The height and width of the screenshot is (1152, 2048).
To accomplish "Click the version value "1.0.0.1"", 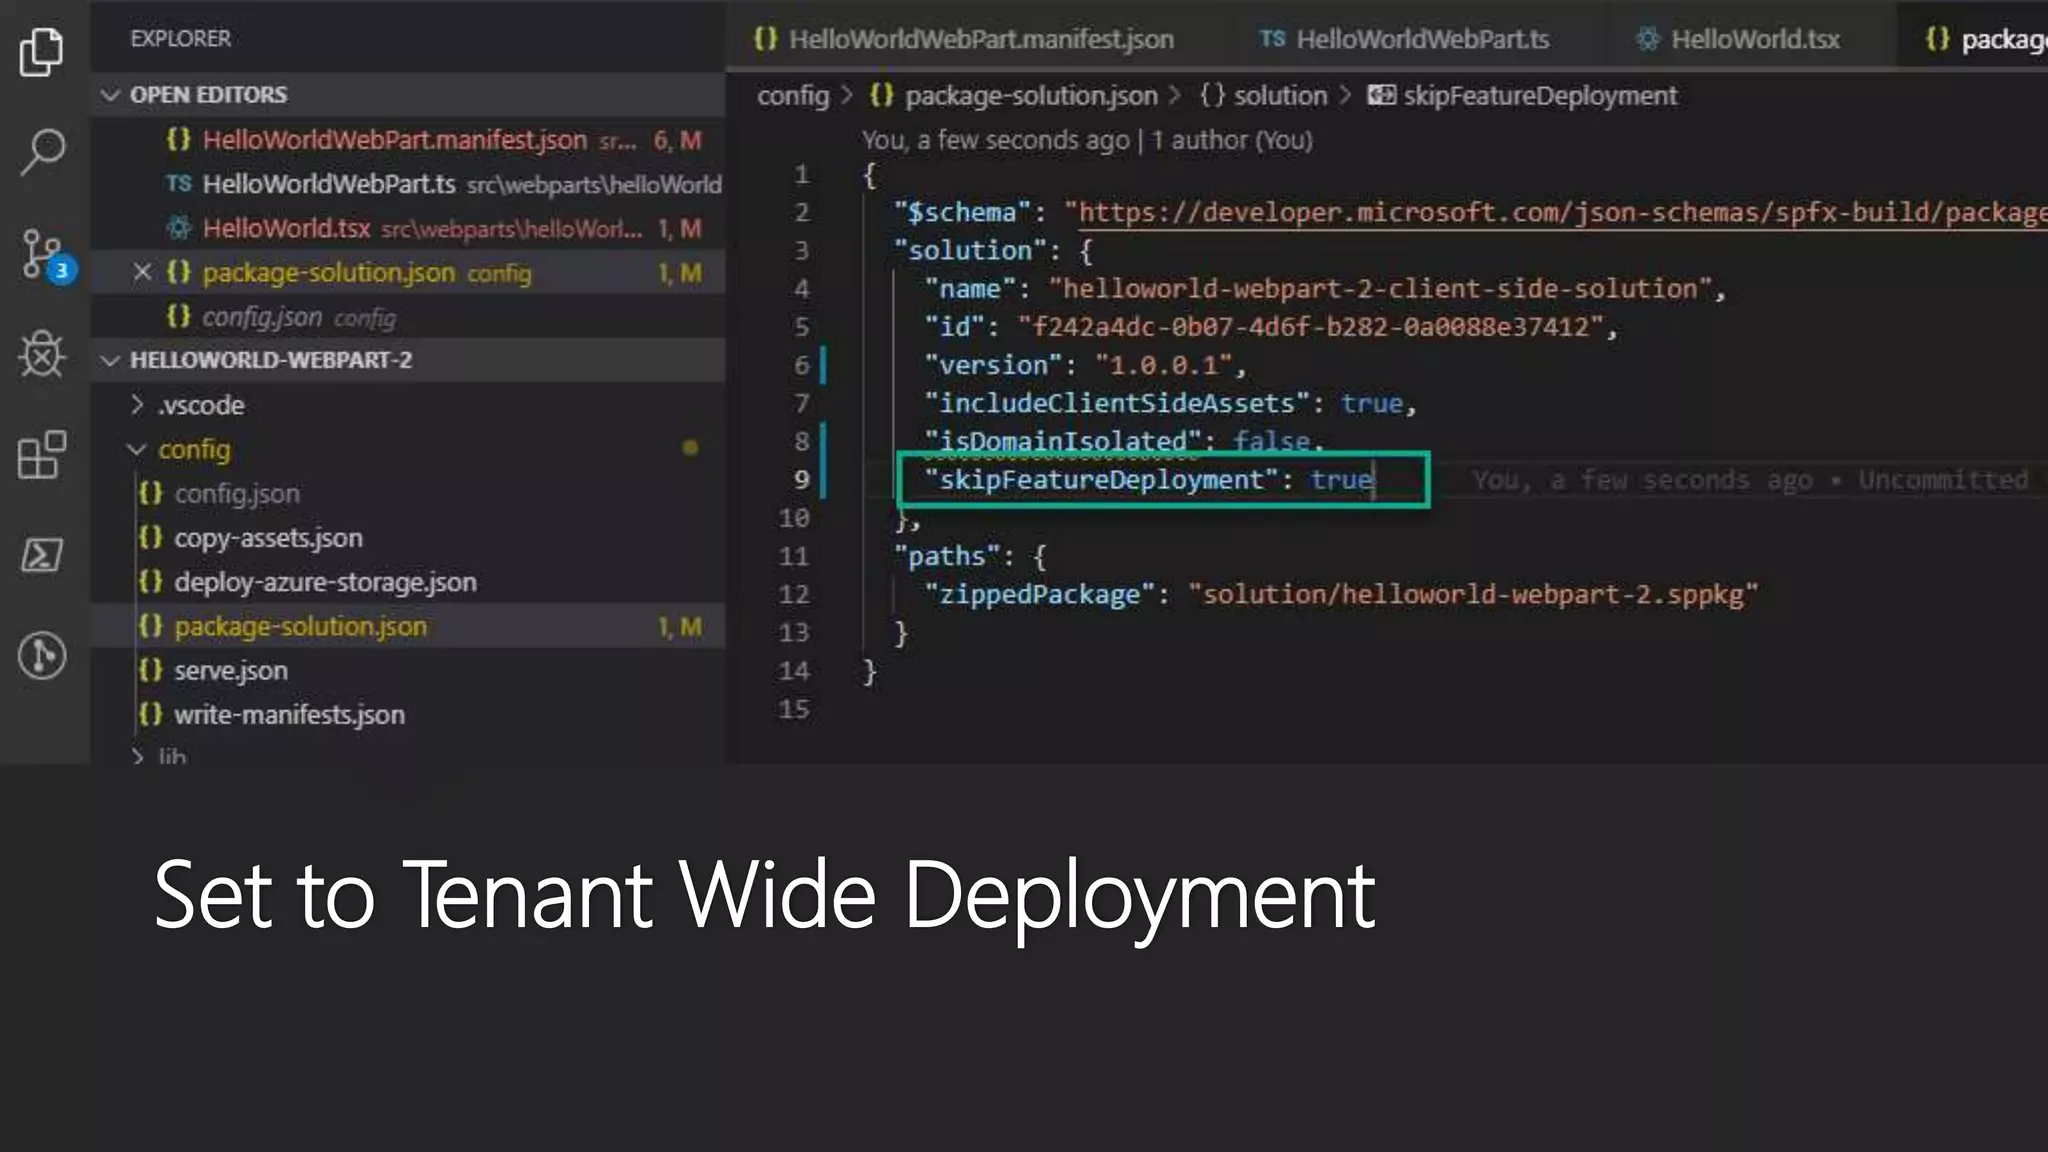I will (1164, 365).
